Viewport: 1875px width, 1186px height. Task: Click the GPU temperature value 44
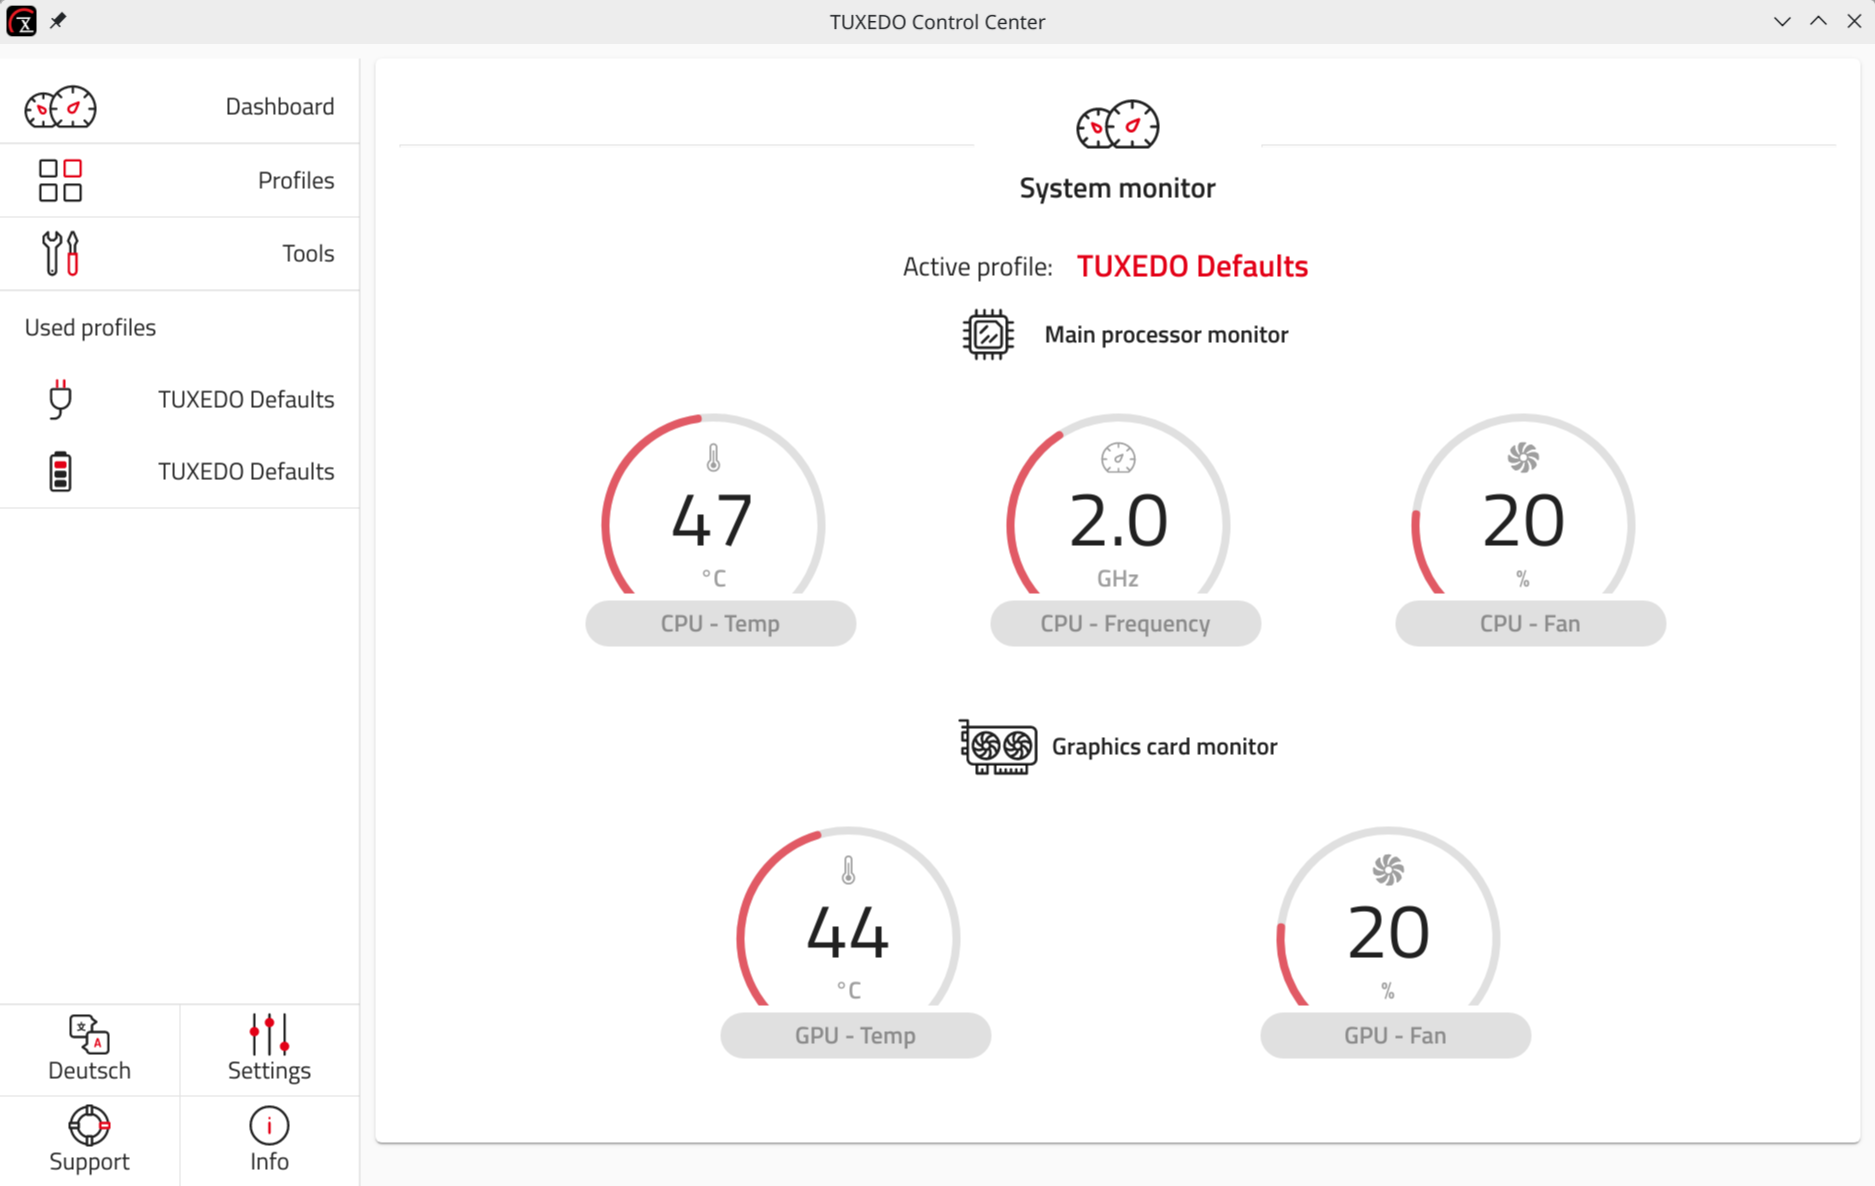[848, 933]
